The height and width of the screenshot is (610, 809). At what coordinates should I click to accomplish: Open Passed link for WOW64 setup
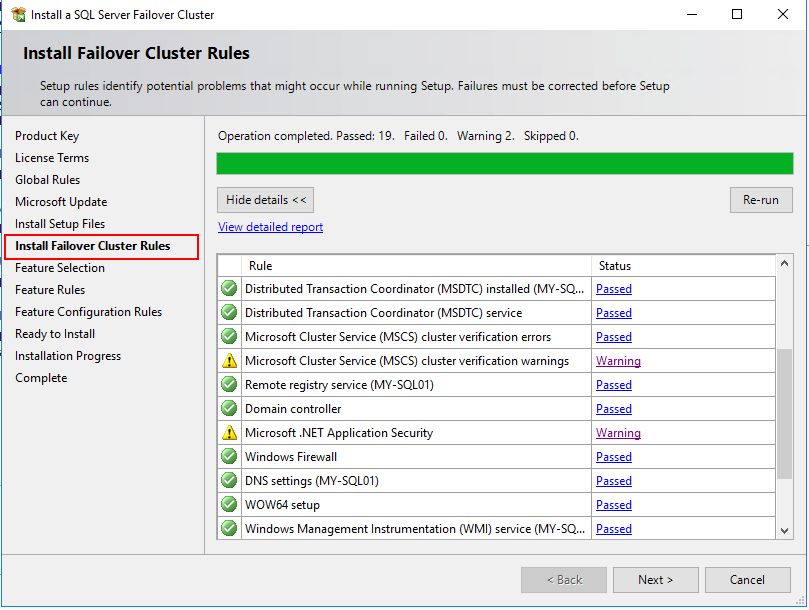pyautogui.click(x=614, y=505)
